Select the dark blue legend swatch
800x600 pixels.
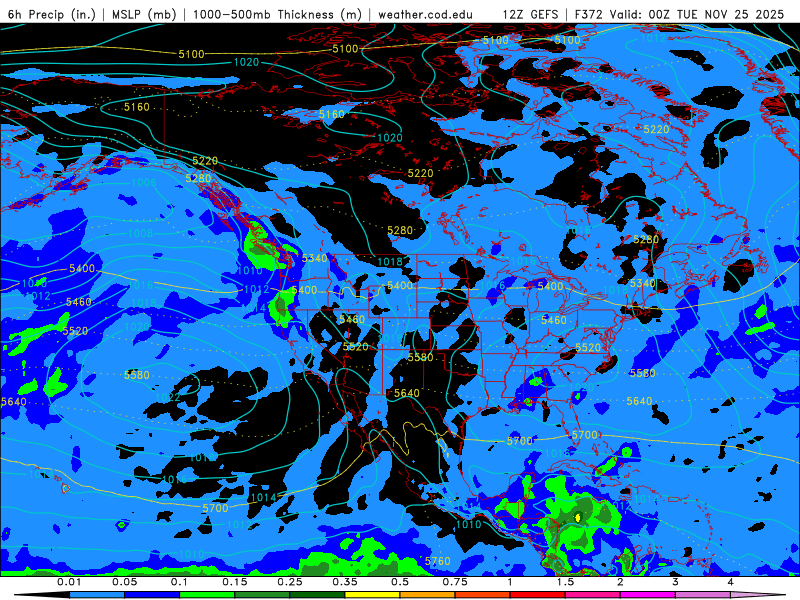(152, 595)
